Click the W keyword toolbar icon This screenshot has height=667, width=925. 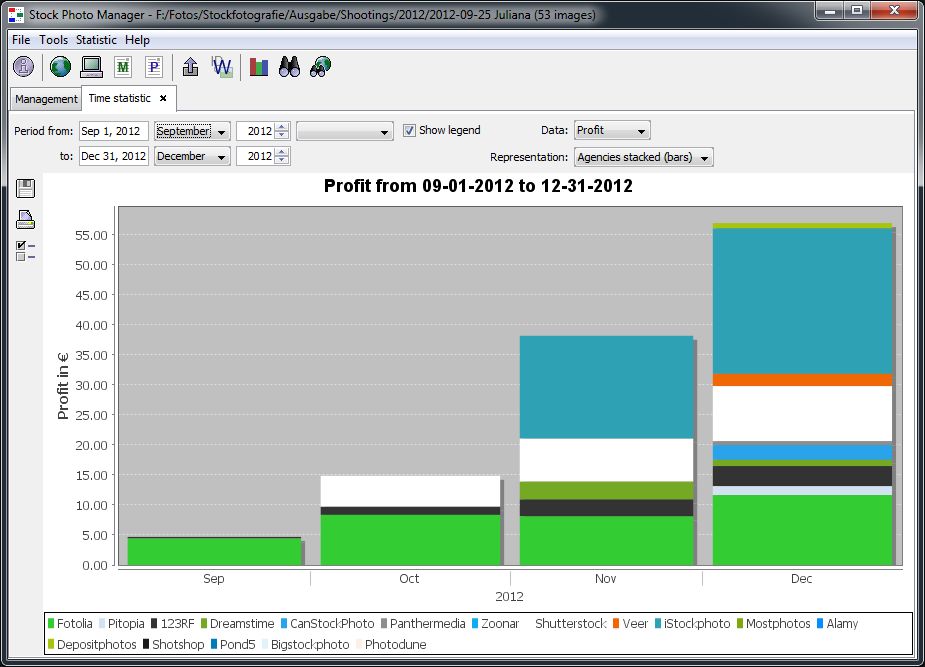pos(222,67)
